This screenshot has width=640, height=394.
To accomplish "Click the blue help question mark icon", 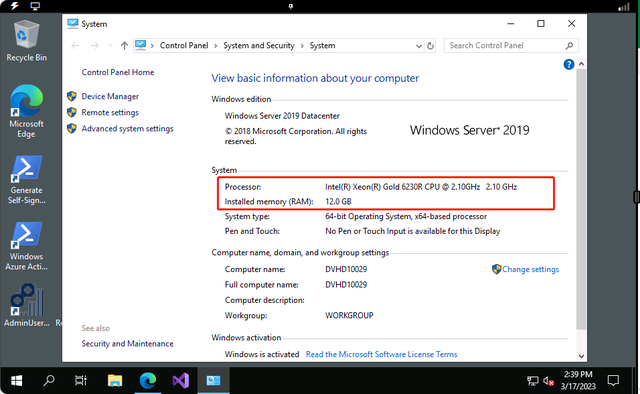I will click(569, 65).
